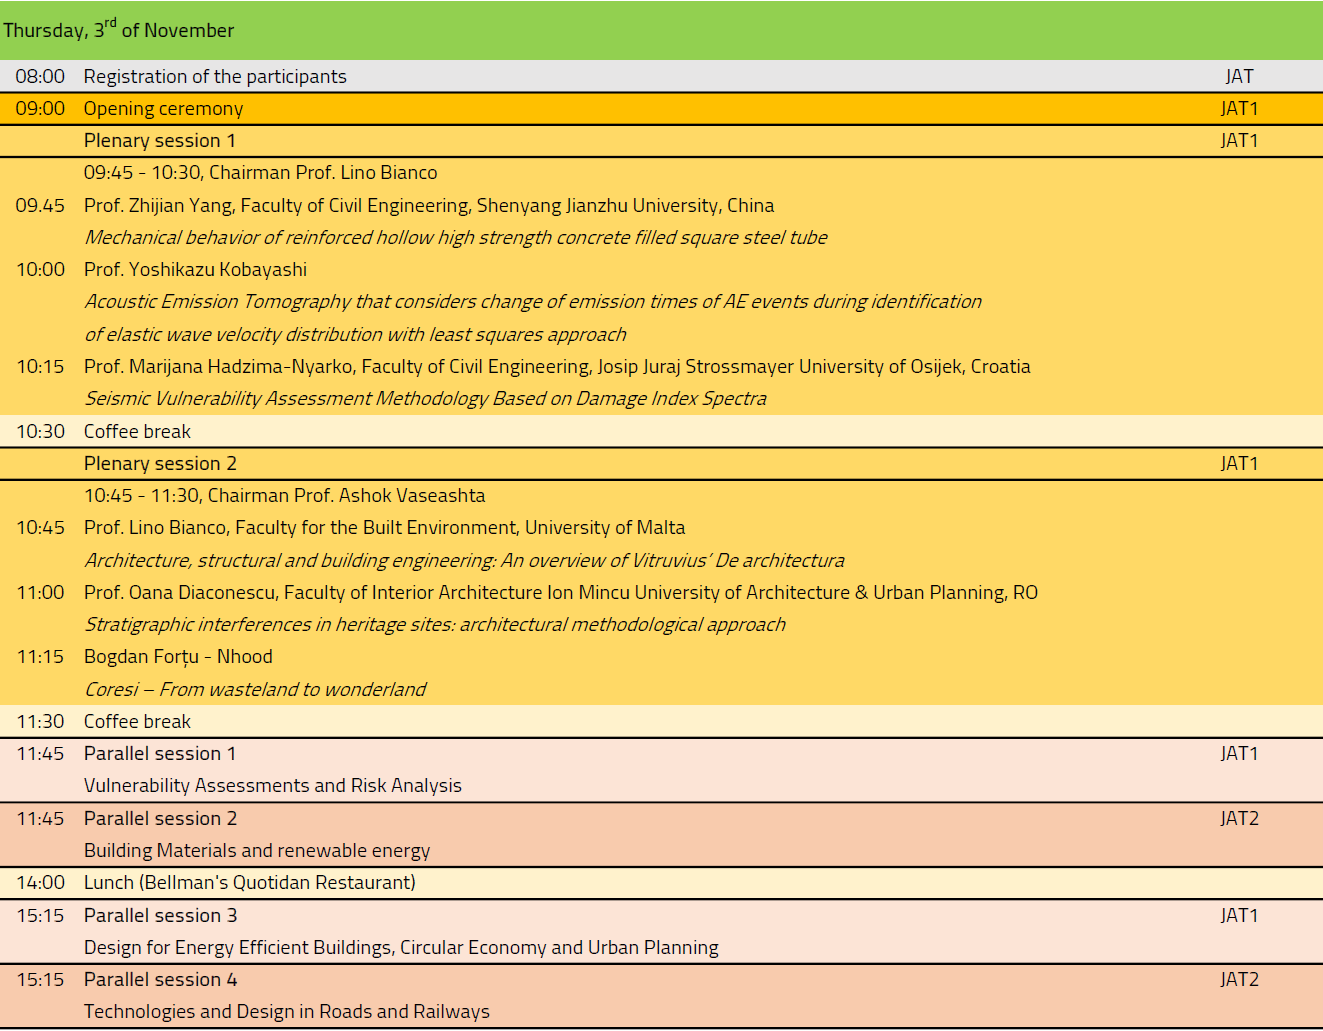Click the 10:30 Coffee break row

pyautogui.click(x=137, y=431)
